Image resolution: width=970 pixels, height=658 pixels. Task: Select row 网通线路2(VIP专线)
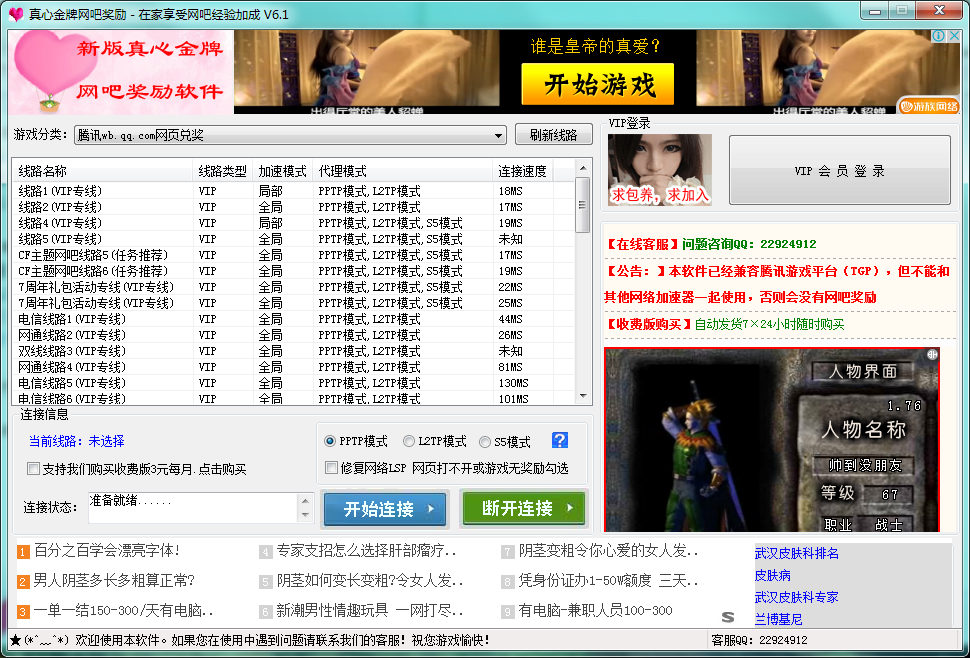pyautogui.click(x=293, y=335)
